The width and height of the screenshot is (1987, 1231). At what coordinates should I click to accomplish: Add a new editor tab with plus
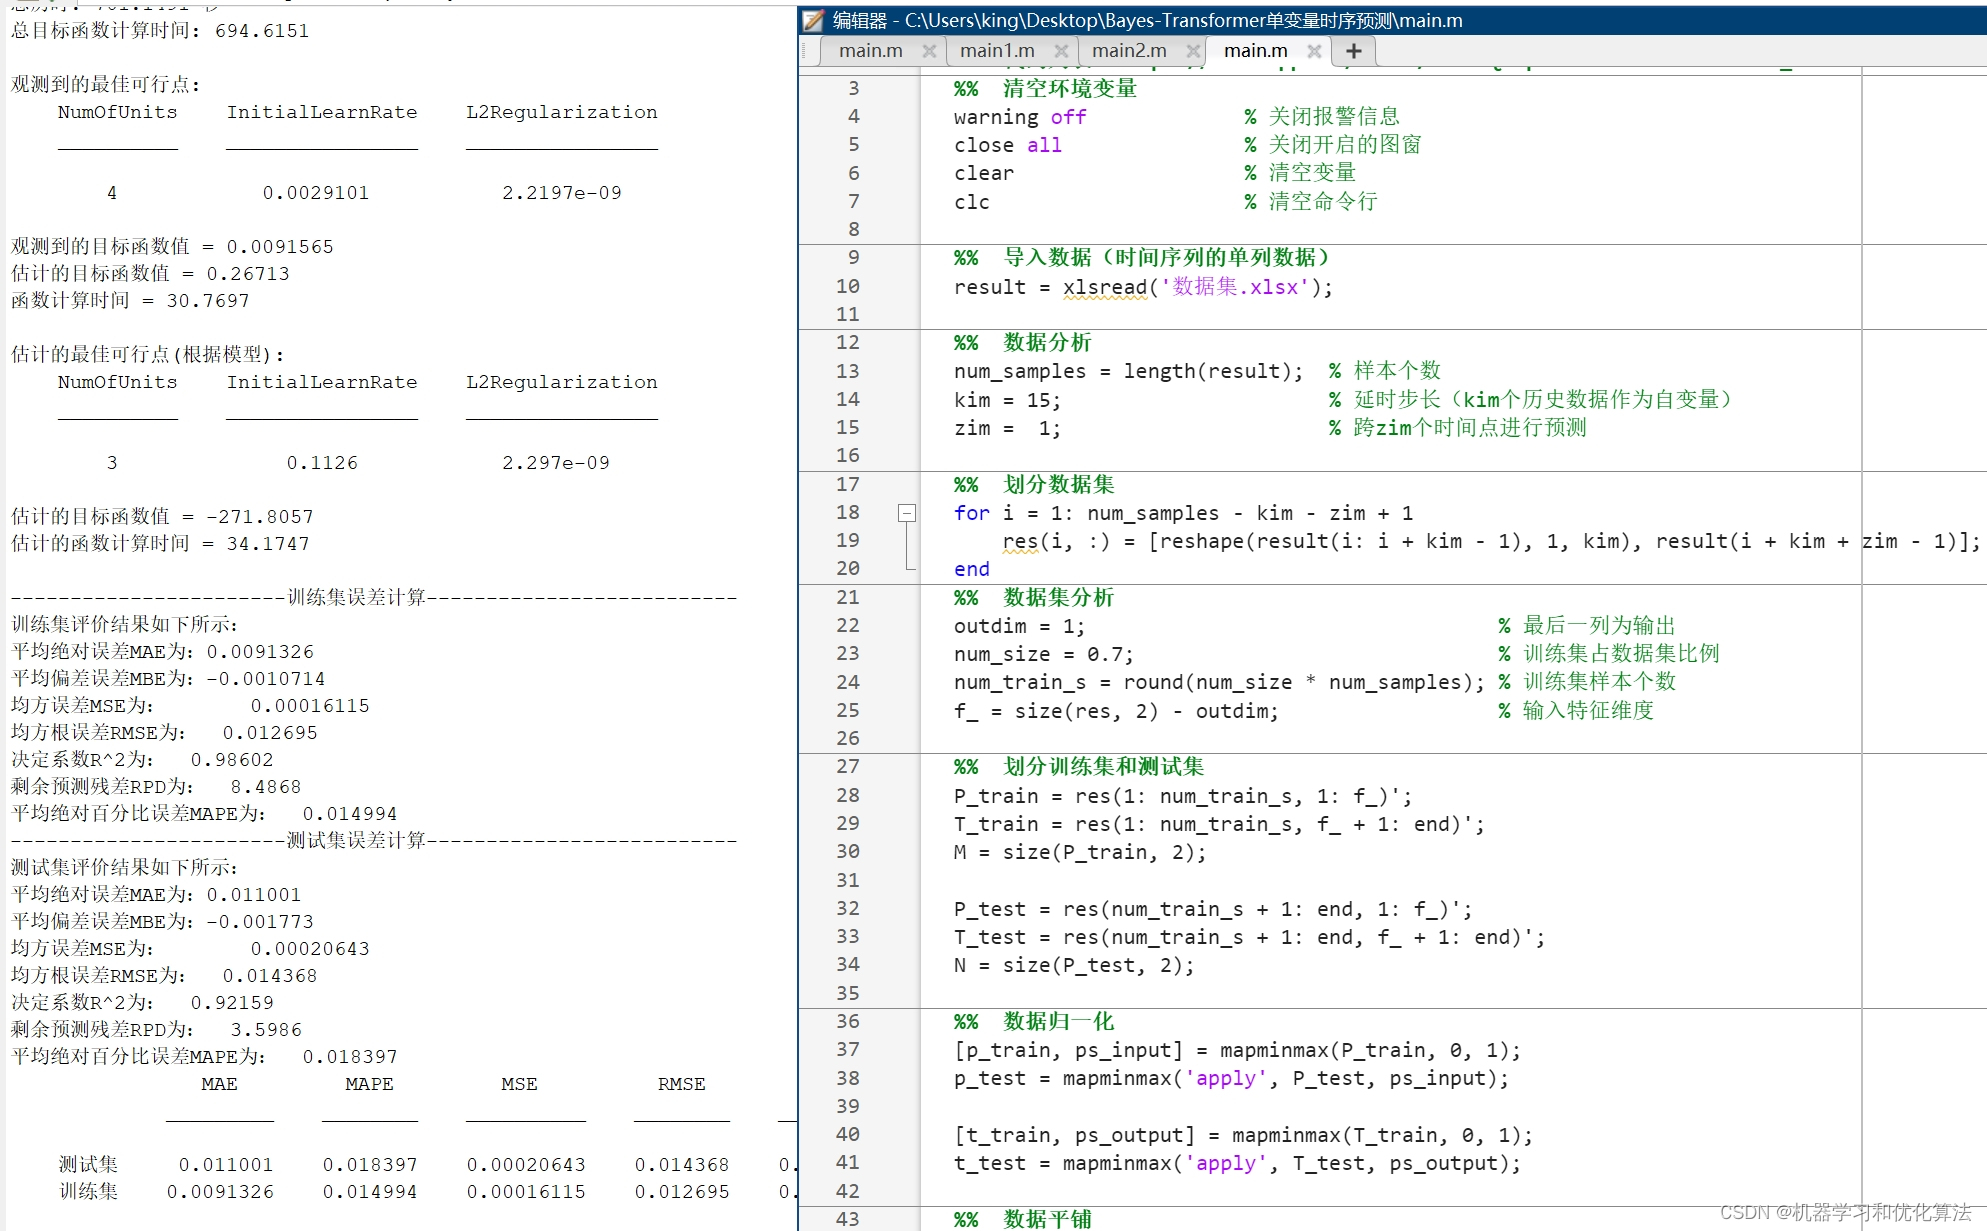[1354, 51]
